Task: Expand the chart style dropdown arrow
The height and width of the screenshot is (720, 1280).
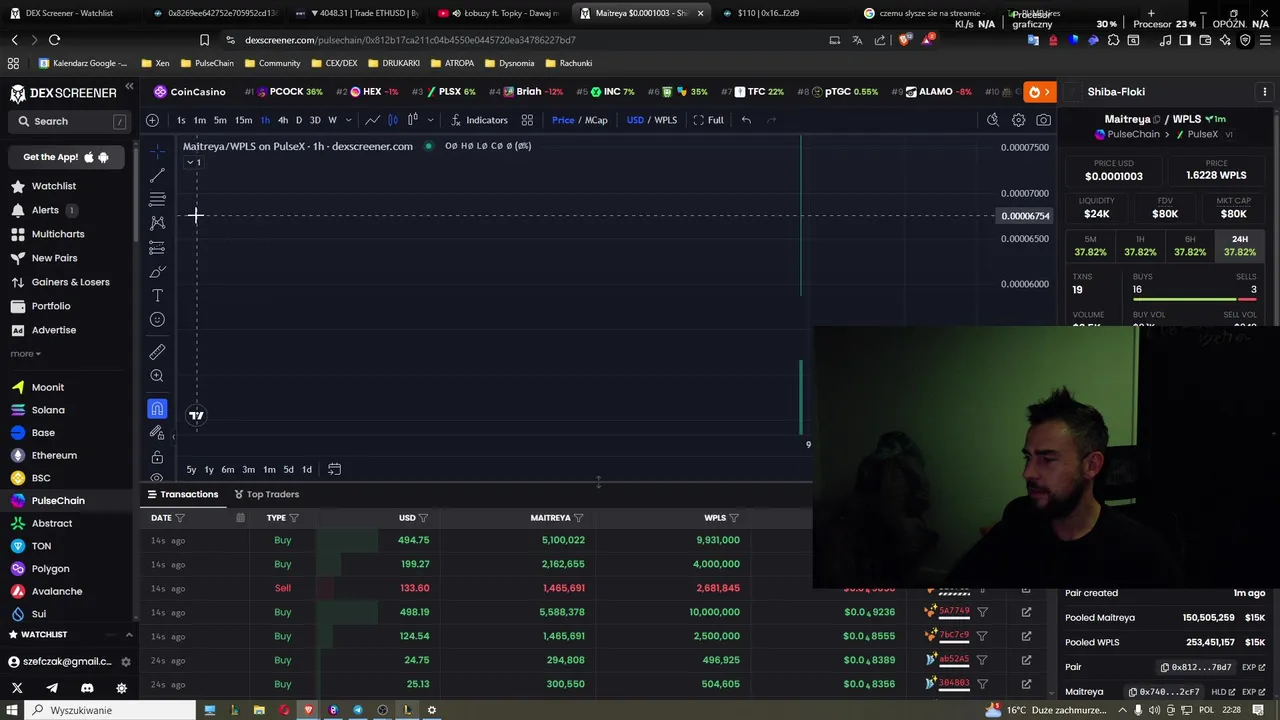Action: pyautogui.click(x=430, y=120)
